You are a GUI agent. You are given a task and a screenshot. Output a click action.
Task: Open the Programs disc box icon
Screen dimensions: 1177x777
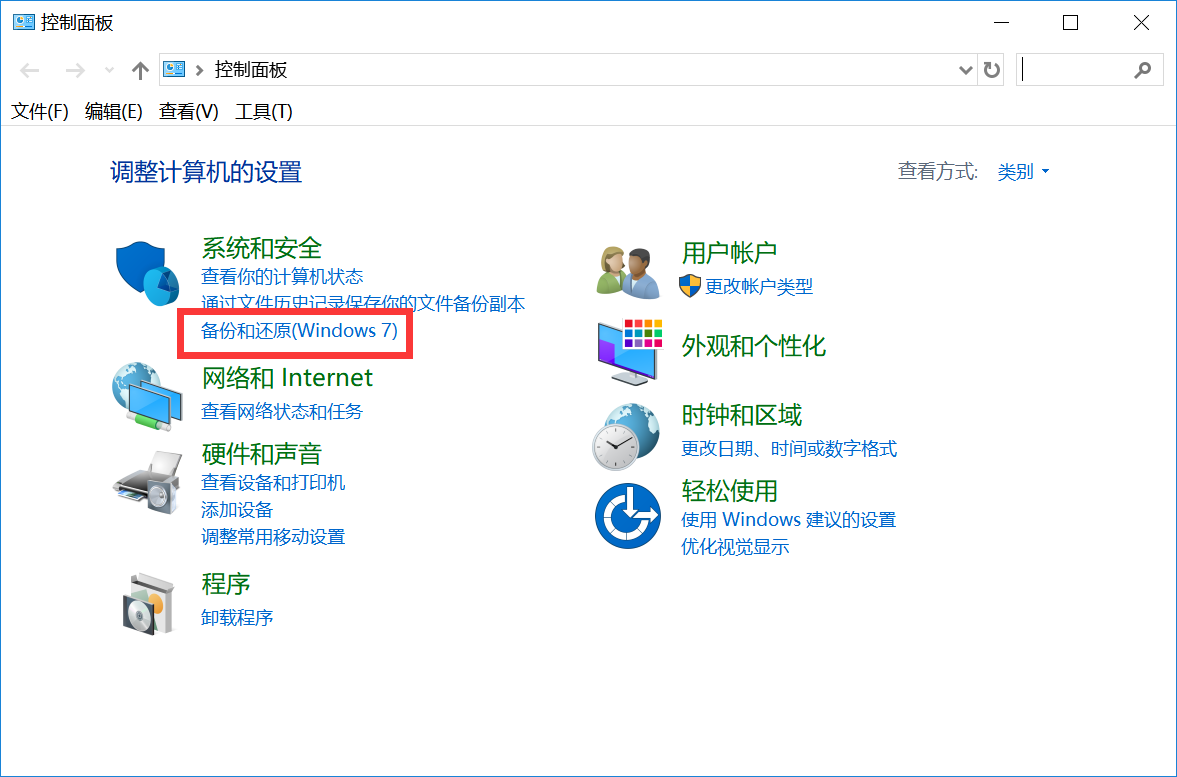(147, 602)
